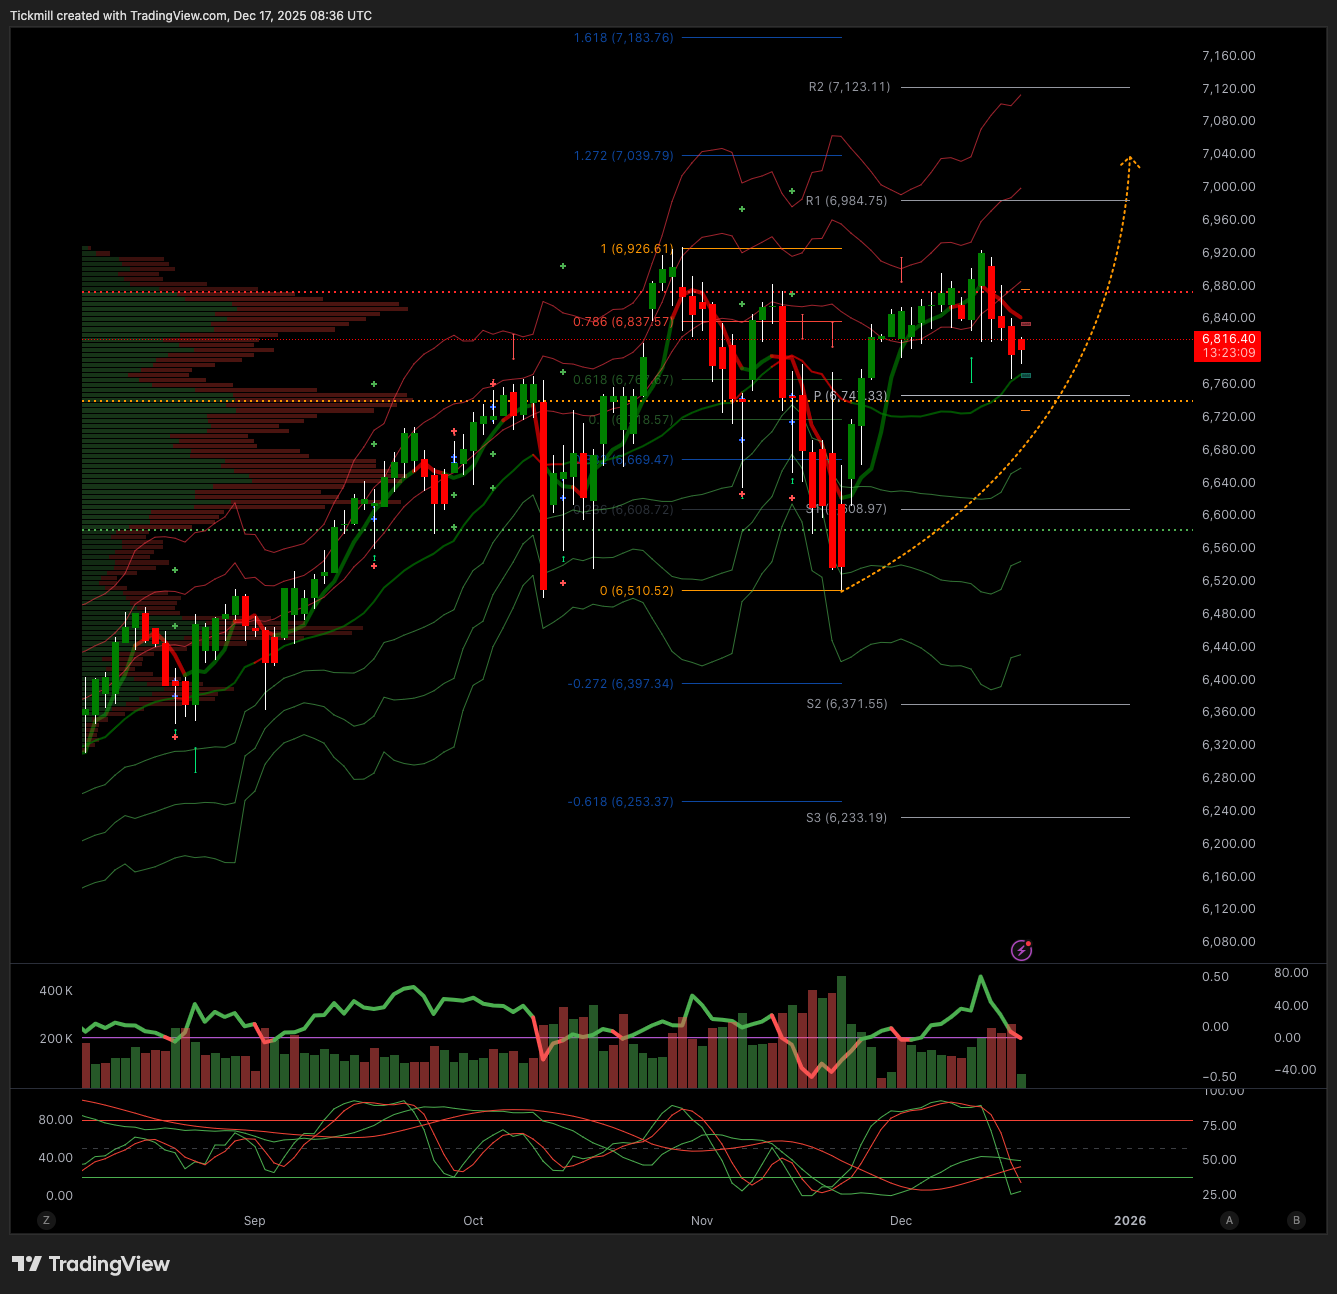Toggle the circled A scale button
The image size is (1337, 1294).
[x=1229, y=1220]
